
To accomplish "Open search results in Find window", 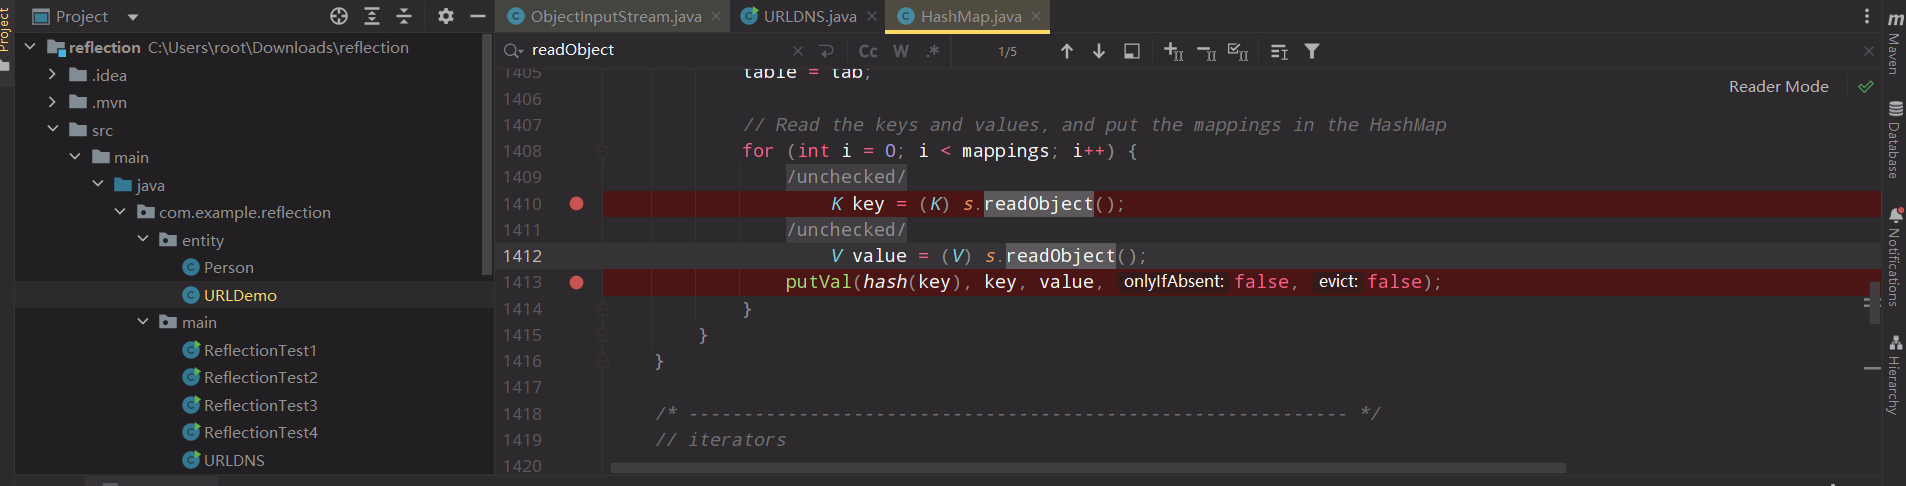I will point(1132,51).
